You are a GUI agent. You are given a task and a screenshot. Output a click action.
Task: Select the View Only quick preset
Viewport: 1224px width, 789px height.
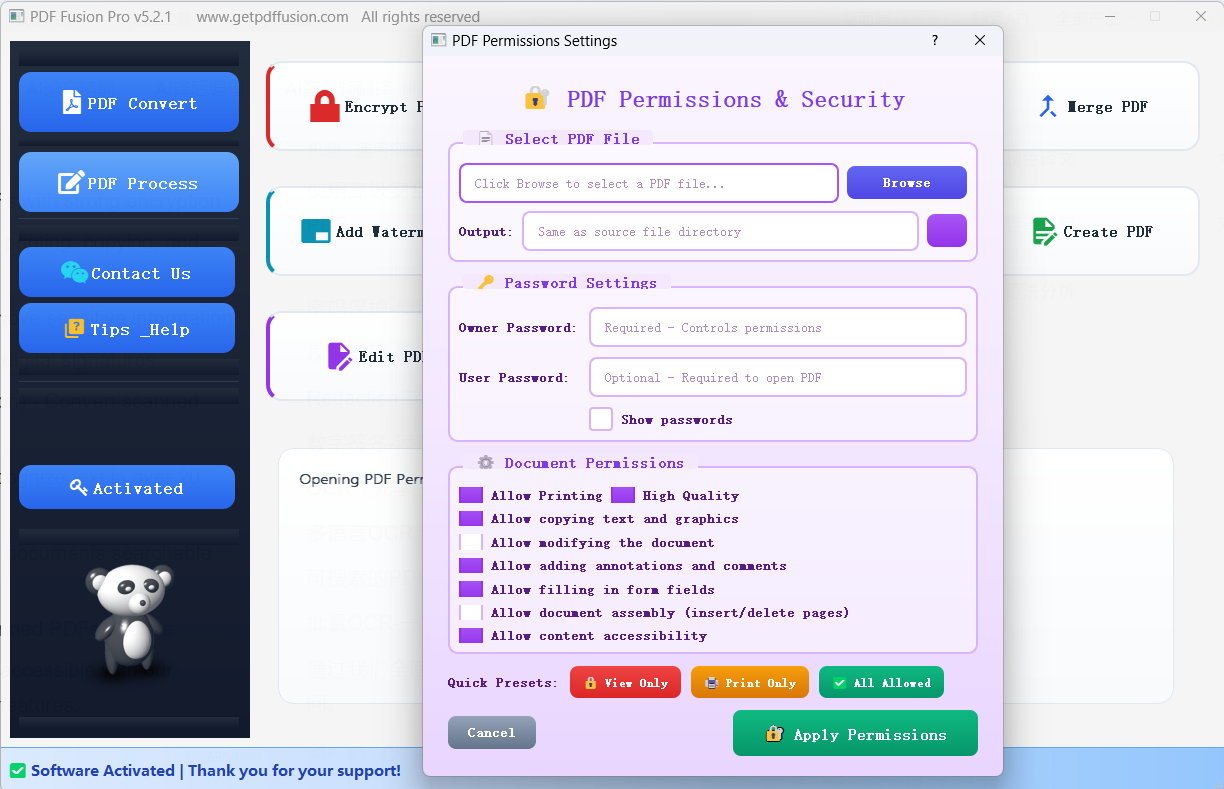[x=625, y=683]
